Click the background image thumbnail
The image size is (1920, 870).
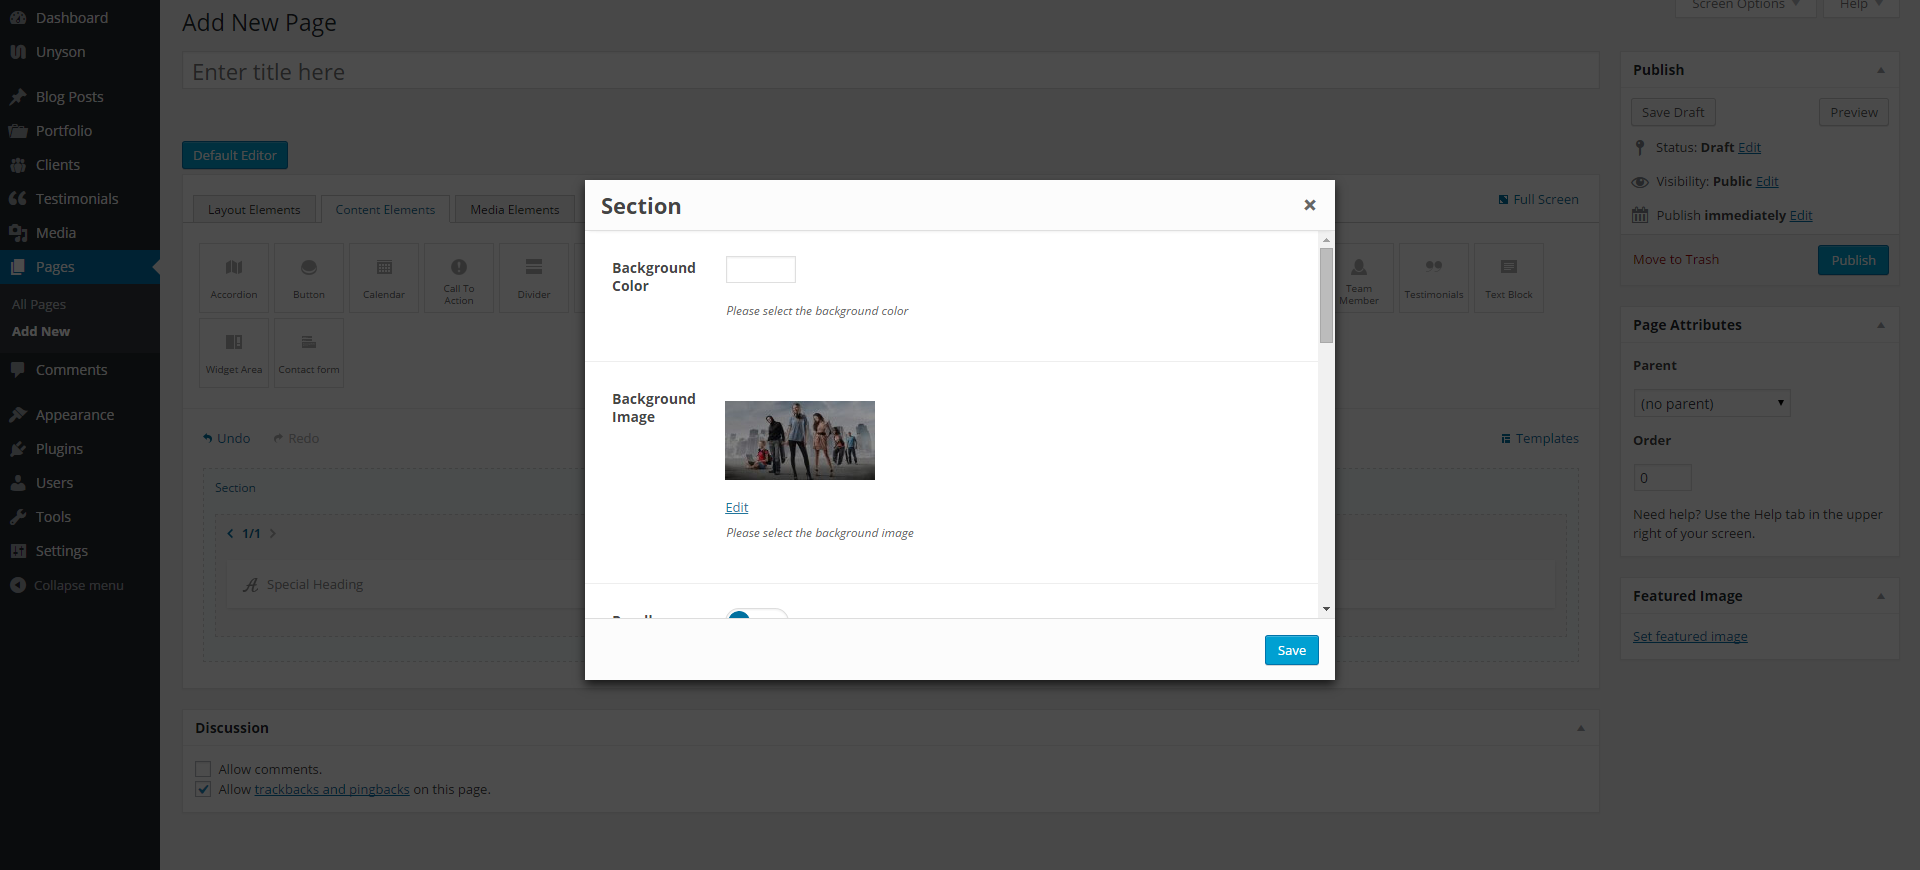point(800,440)
